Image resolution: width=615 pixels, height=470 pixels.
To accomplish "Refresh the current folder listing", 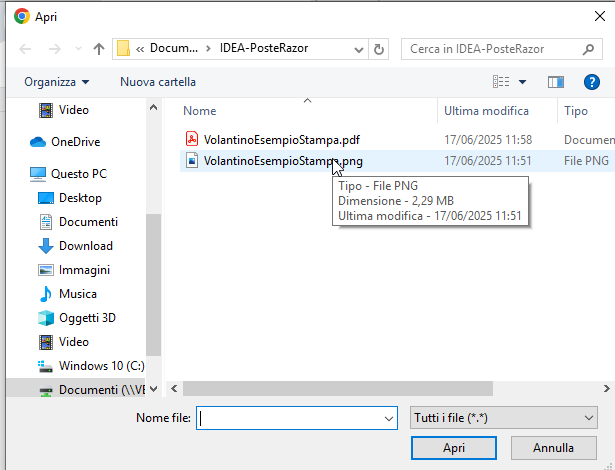I will [x=379, y=49].
